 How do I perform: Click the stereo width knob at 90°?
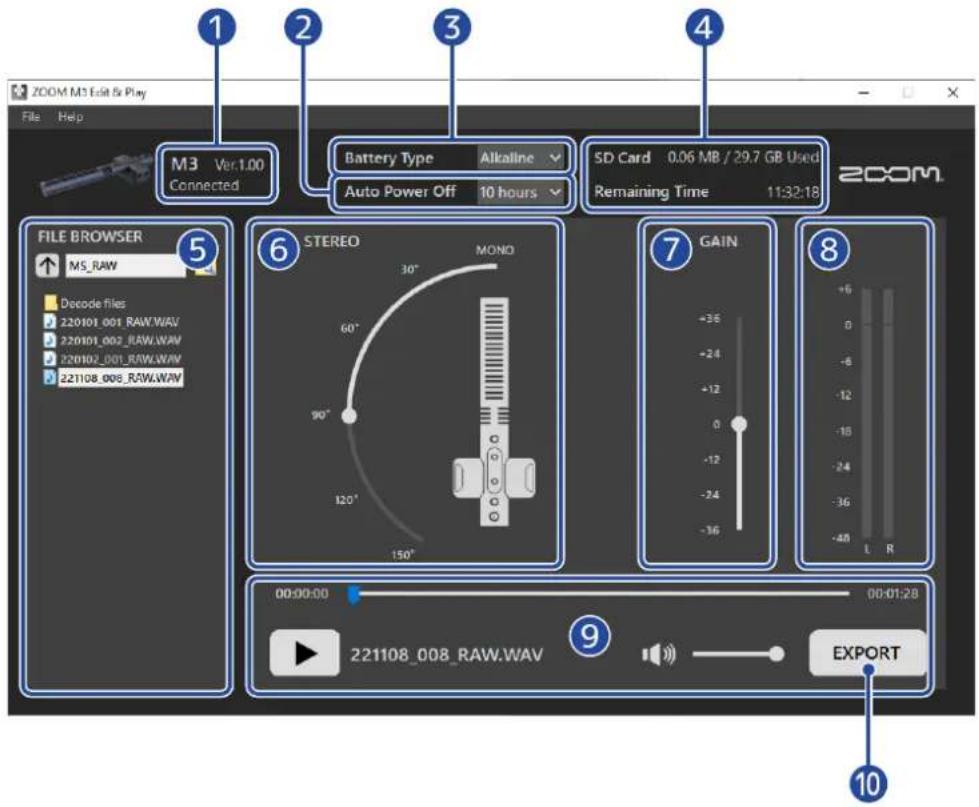pyautogui.click(x=350, y=416)
